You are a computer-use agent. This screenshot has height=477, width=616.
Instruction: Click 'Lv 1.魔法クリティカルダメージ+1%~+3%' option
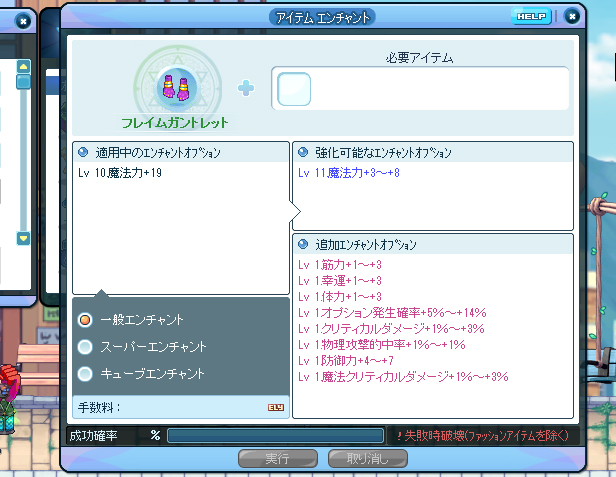coord(403,377)
